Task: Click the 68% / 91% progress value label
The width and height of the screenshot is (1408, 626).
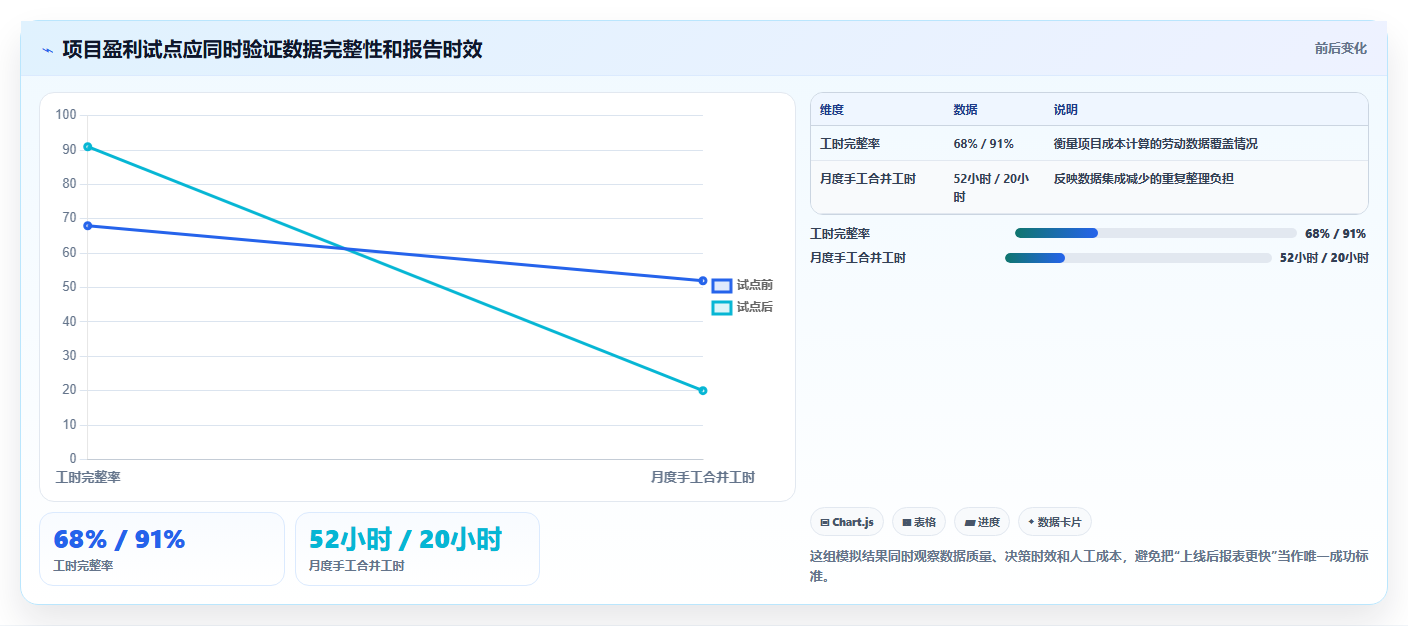Action: pos(1336,234)
